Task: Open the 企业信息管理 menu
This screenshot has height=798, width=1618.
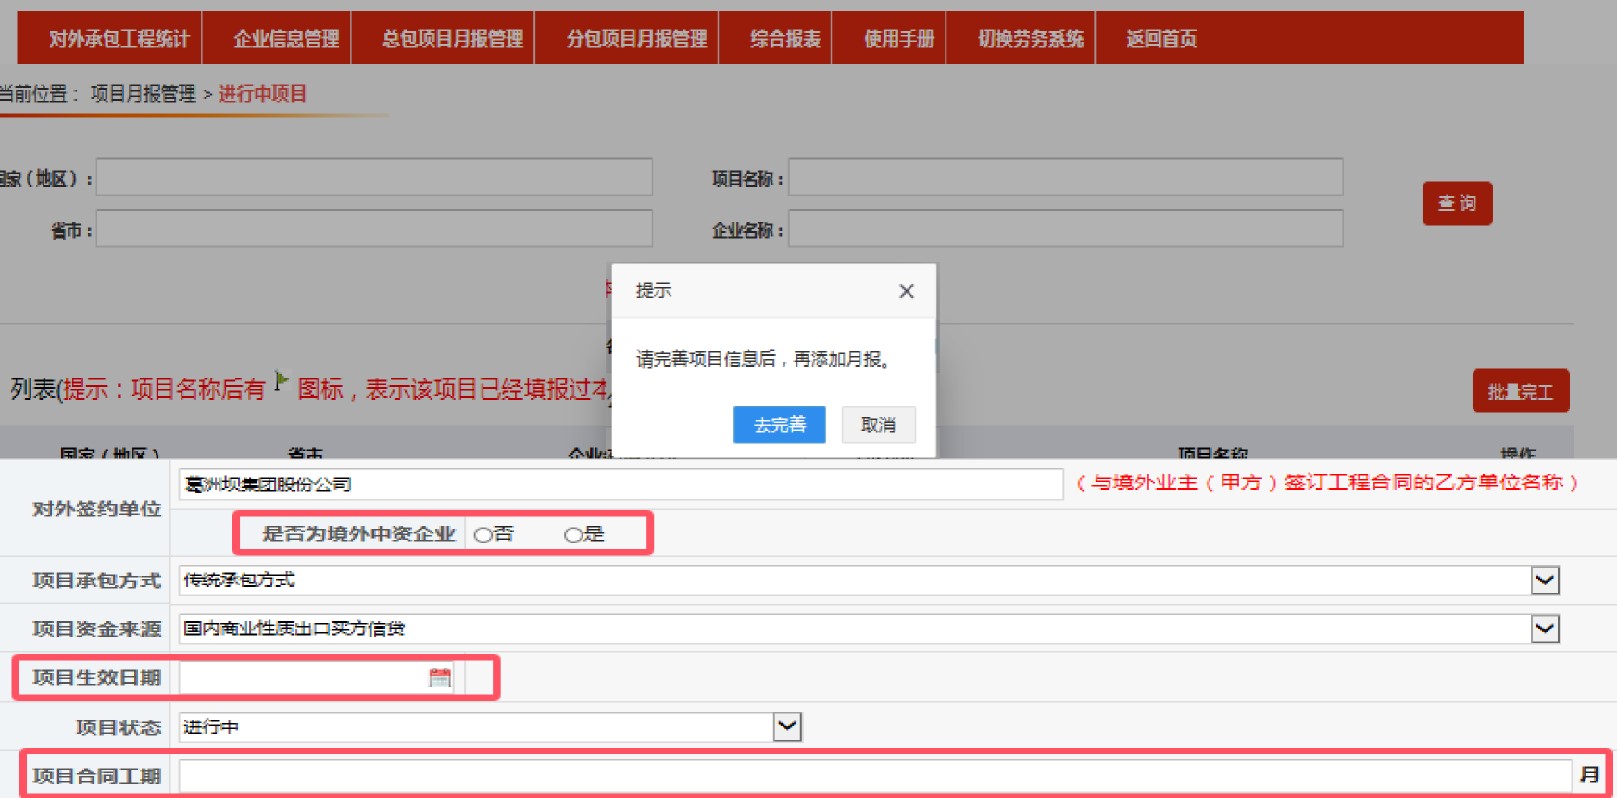Action: click(286, 39)
